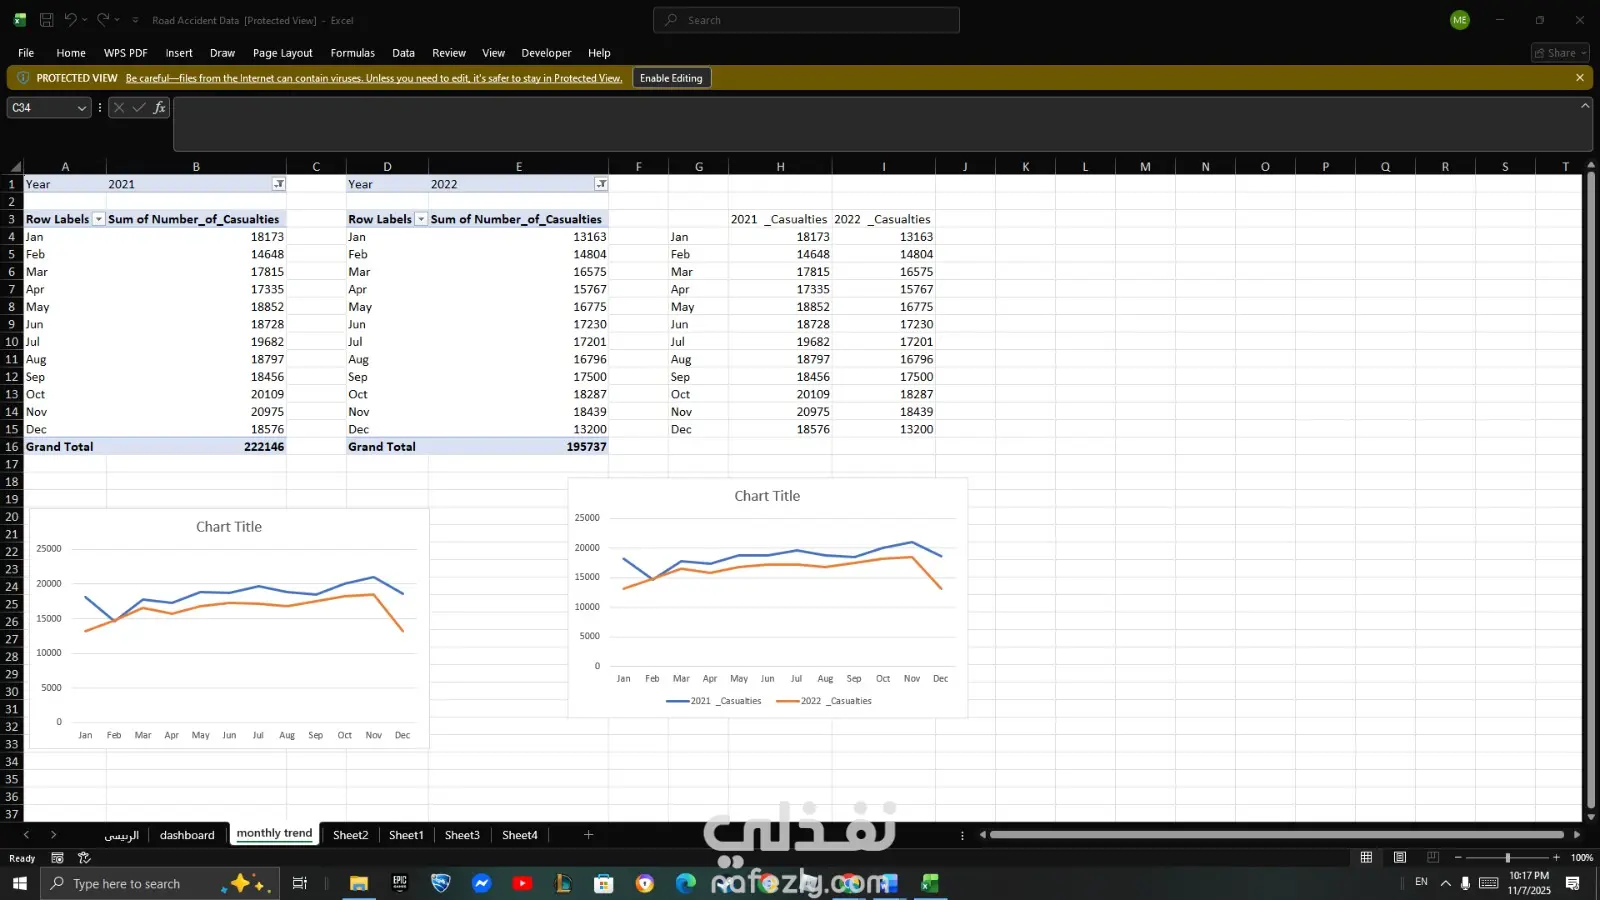Open the Redo history dropdown arrow

(x=117, y=20)
